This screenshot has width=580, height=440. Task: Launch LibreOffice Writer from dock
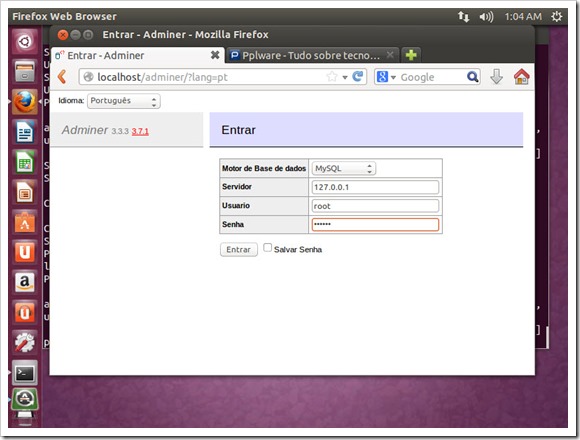pos(24,132)
